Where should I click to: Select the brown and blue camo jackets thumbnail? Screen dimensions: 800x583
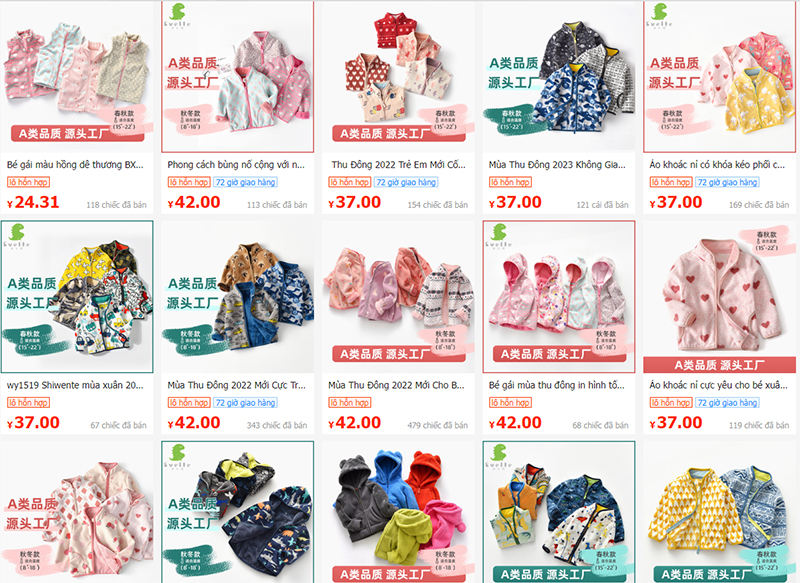237,296
